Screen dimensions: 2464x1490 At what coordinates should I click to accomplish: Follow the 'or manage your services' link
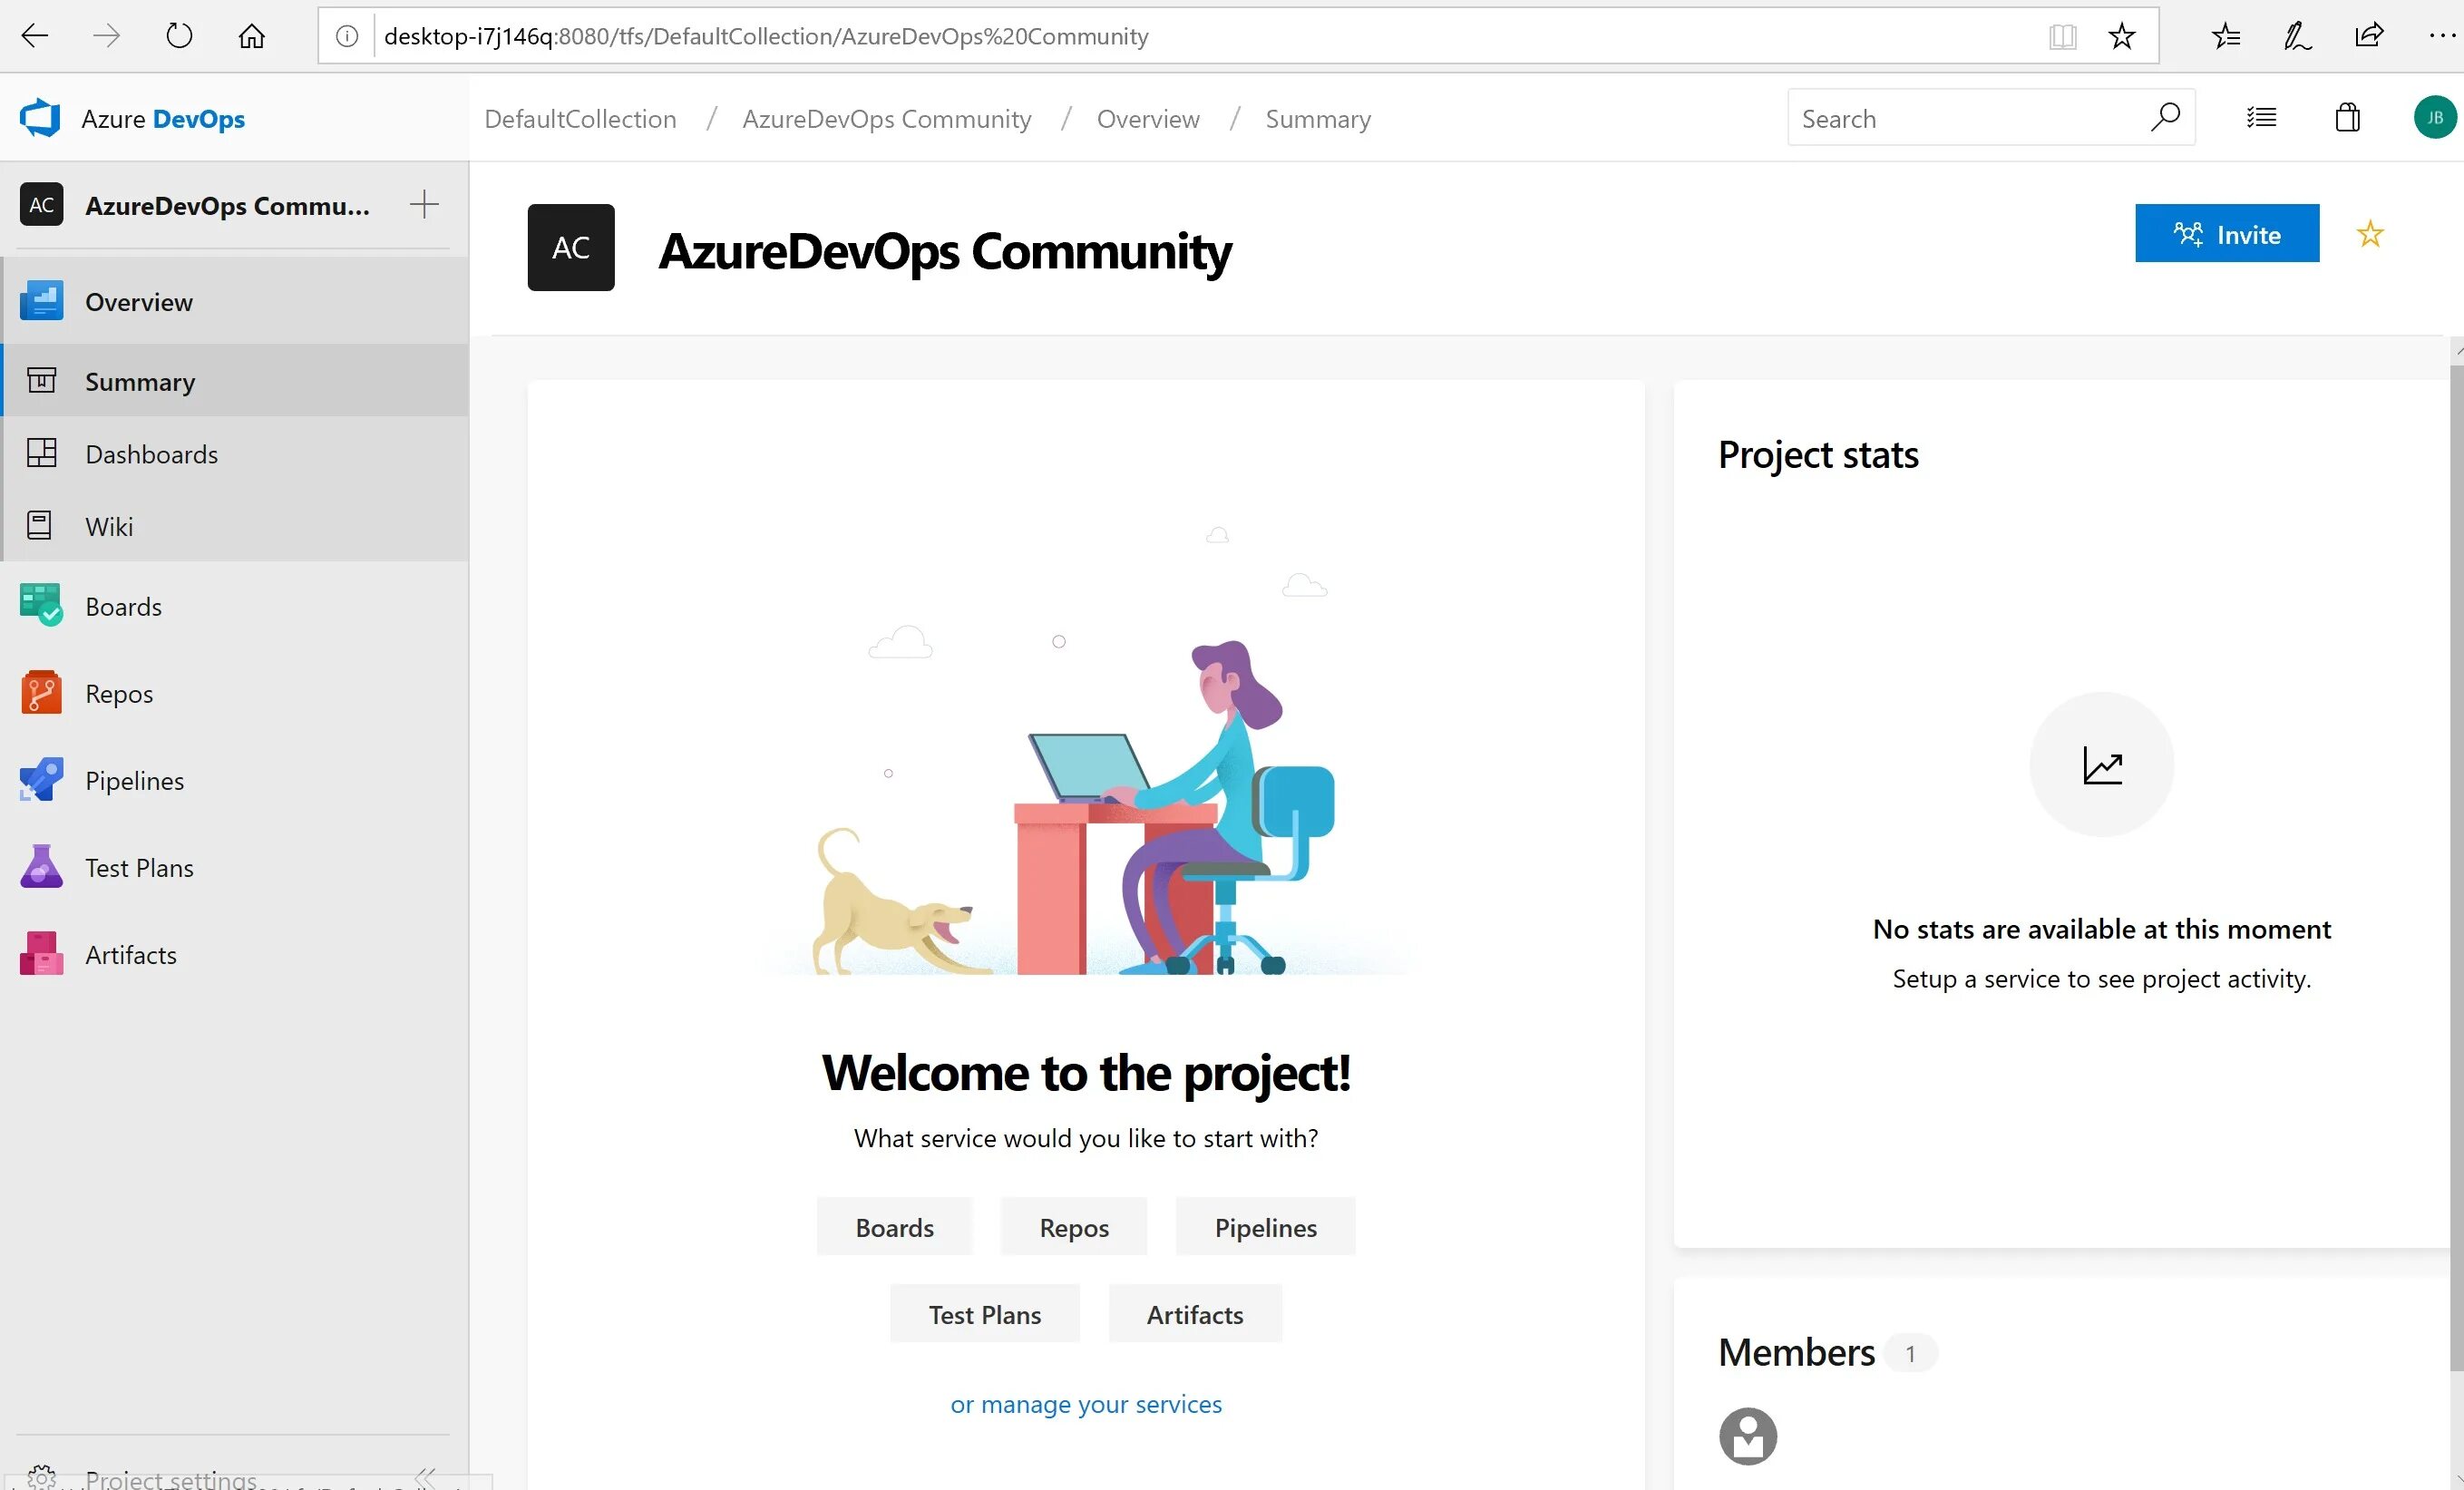point(1085,1404)
